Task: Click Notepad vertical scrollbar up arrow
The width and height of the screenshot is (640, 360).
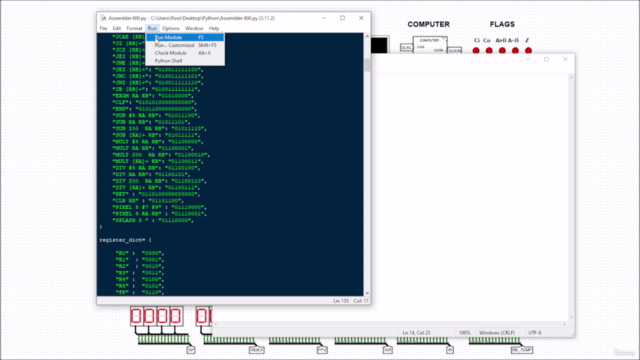Action: (x=571, y=78)
